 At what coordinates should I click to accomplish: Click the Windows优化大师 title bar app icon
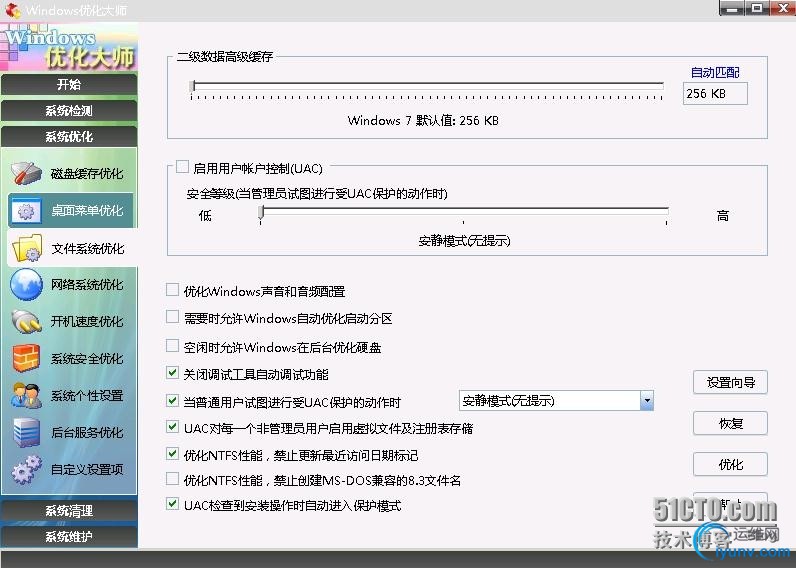coord(12,10)
